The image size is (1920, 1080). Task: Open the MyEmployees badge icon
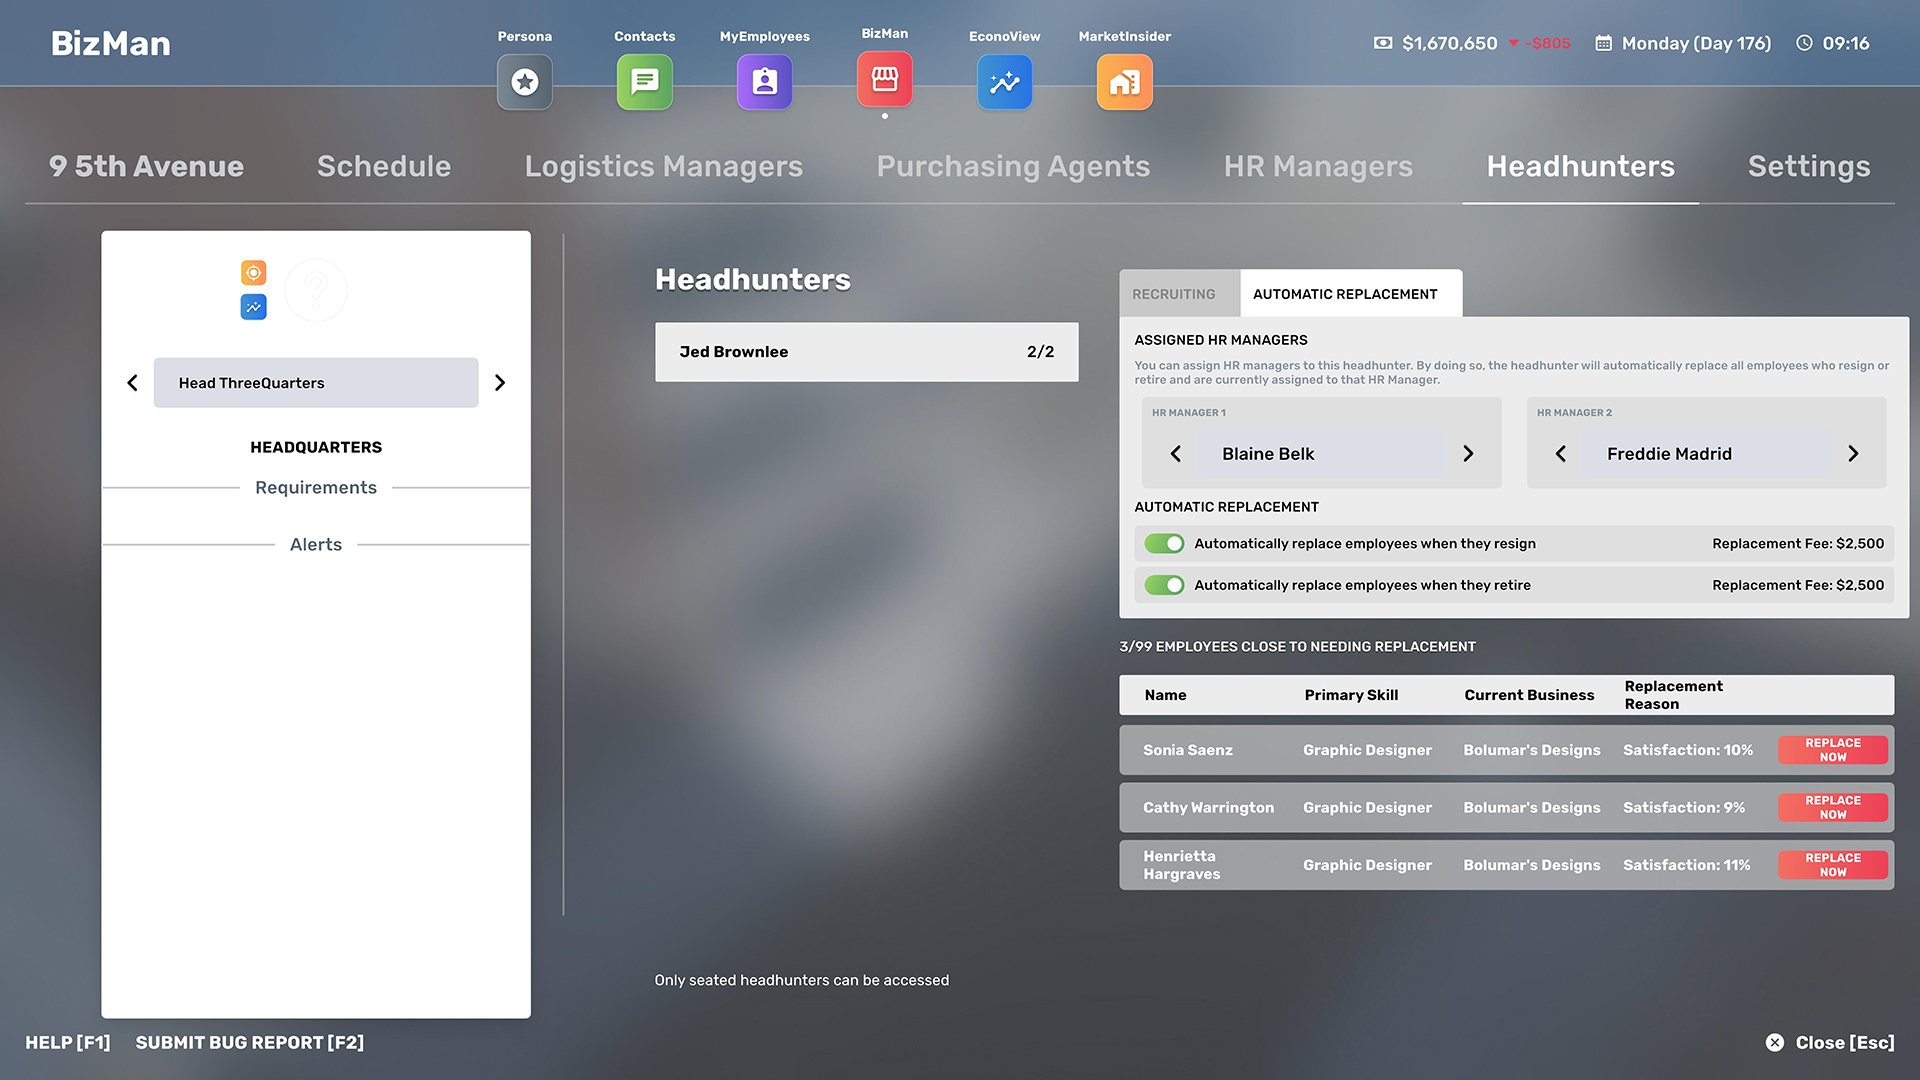click(x=764, y=82)
